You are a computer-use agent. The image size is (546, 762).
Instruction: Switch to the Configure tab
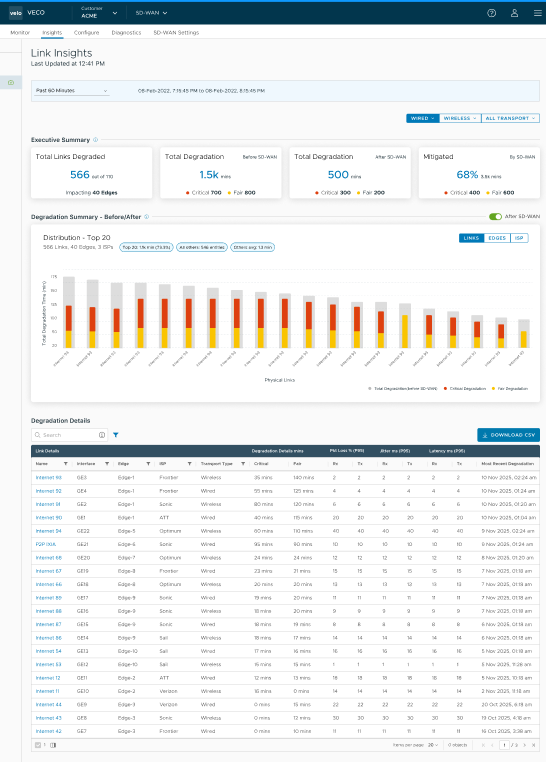tap(86, 33)
